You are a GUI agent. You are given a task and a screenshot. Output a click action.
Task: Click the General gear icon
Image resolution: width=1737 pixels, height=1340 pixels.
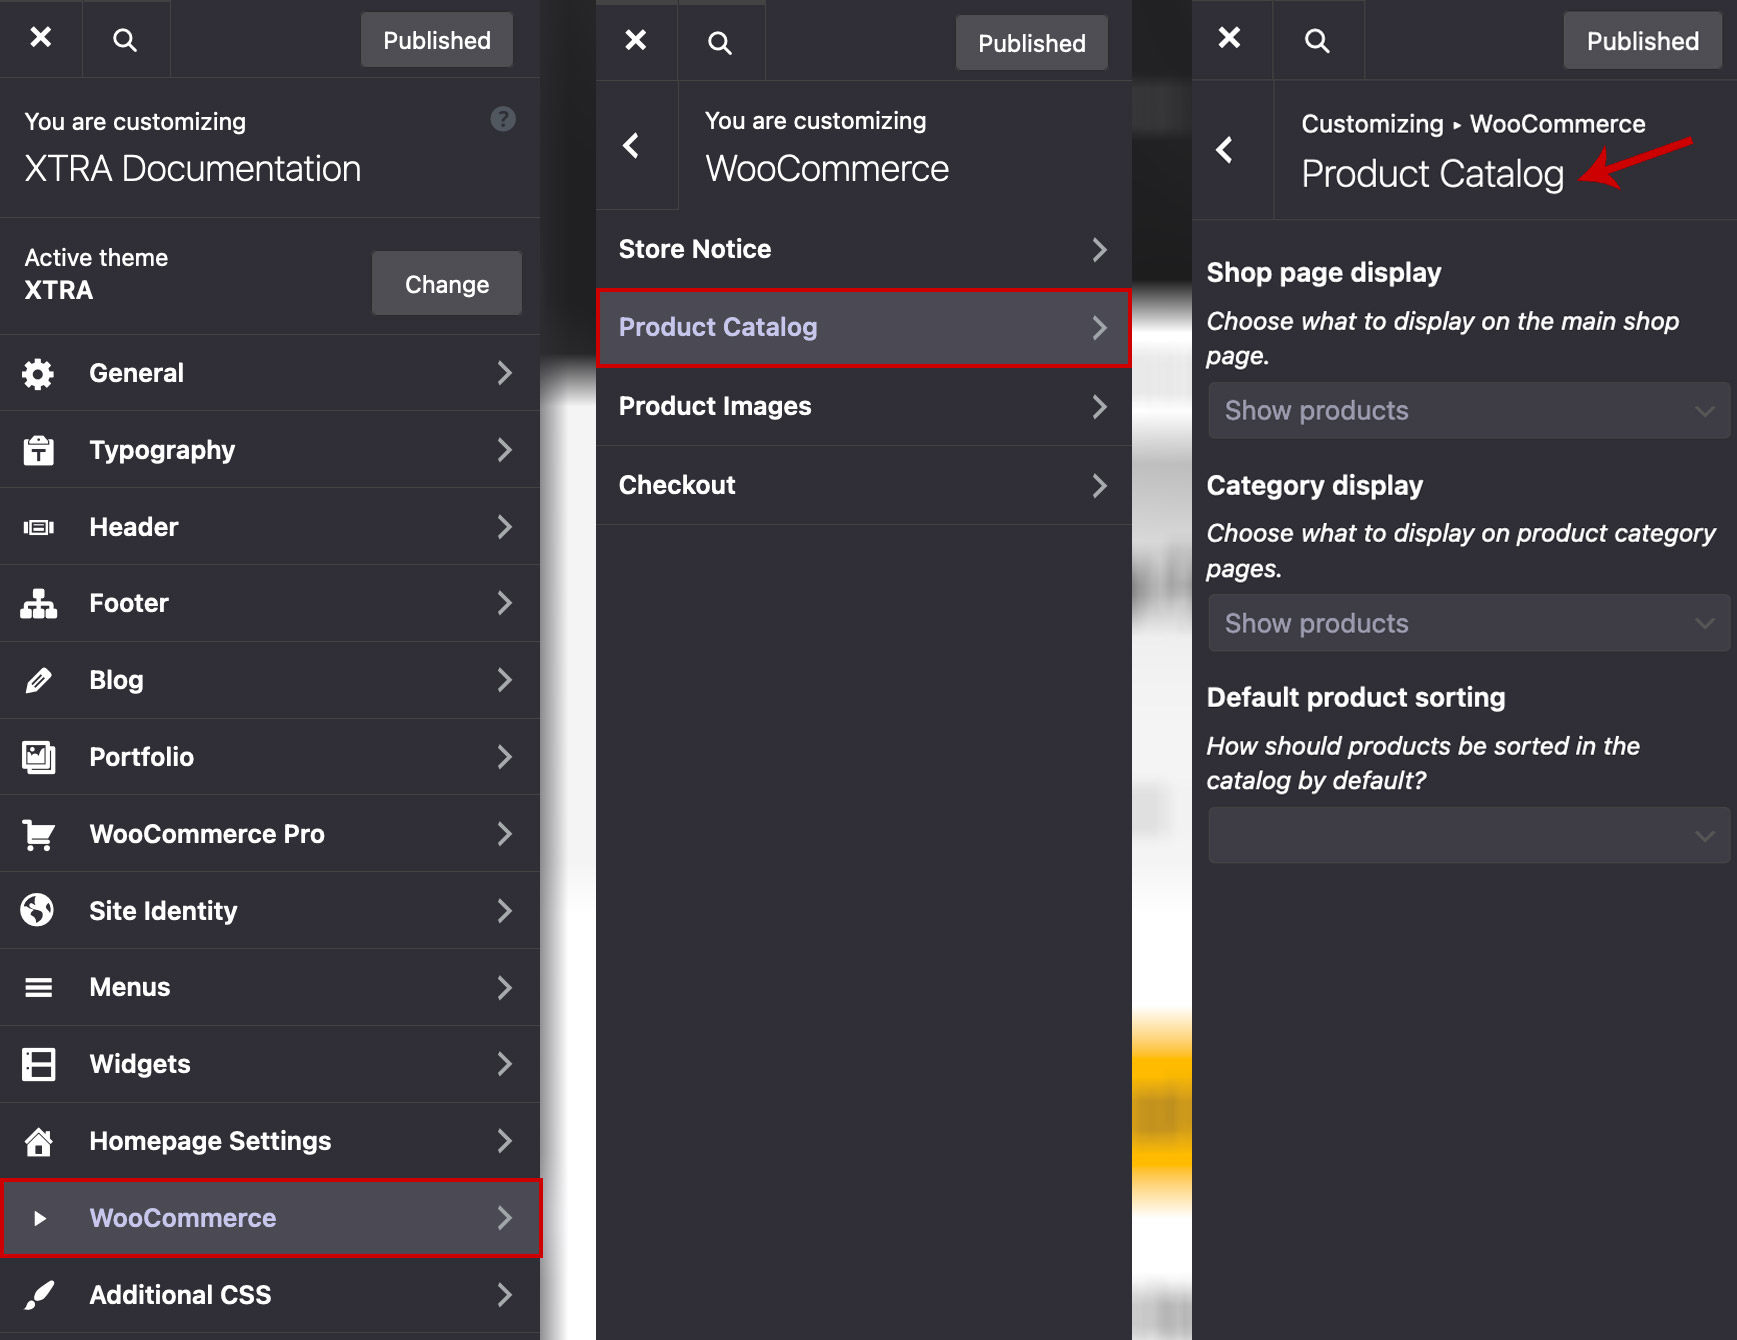coord(38,373)
